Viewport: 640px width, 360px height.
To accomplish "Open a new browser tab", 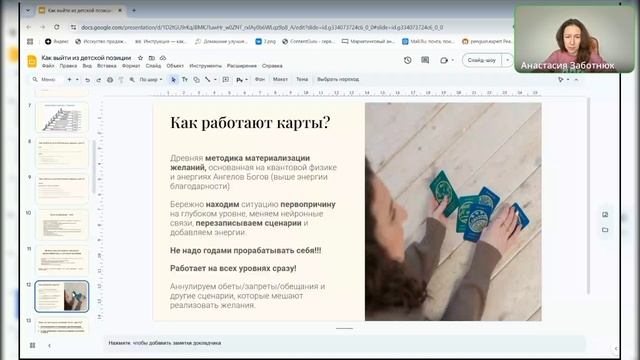I will coord(134,10).
